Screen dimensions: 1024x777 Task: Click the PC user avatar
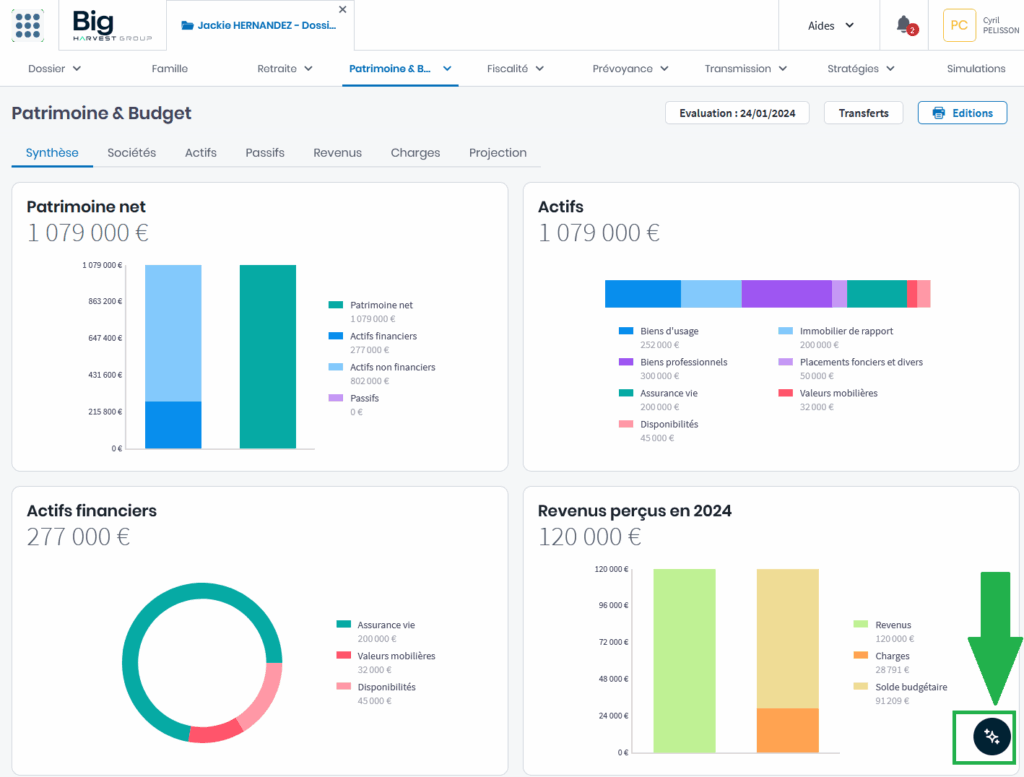(x=959, y=26)
